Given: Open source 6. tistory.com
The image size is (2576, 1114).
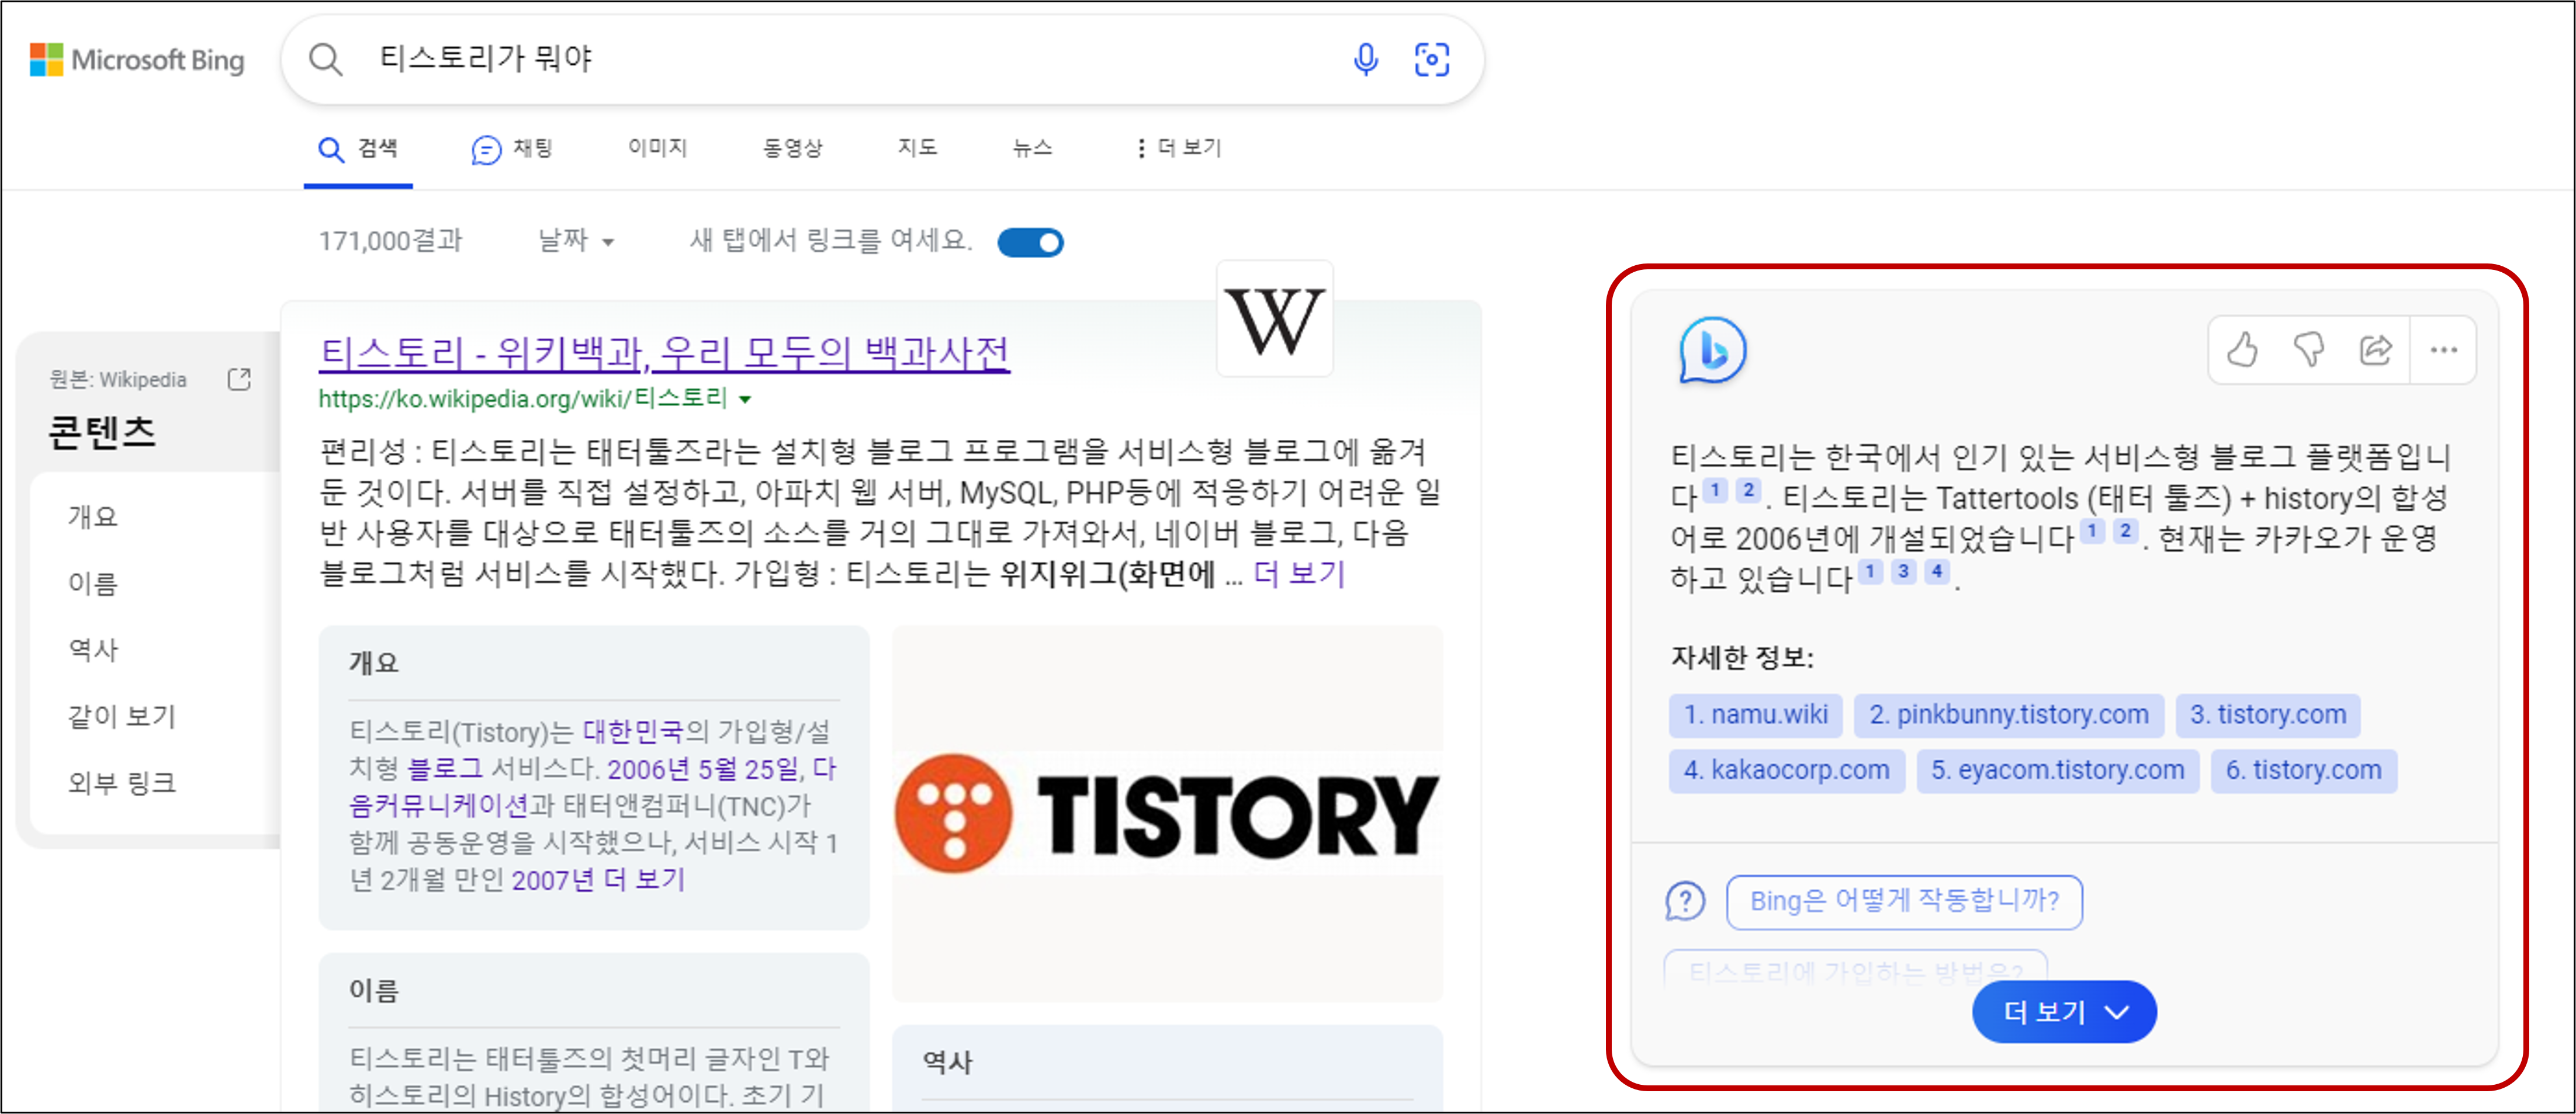Looking at the screenshot, I should (2304, 771).
